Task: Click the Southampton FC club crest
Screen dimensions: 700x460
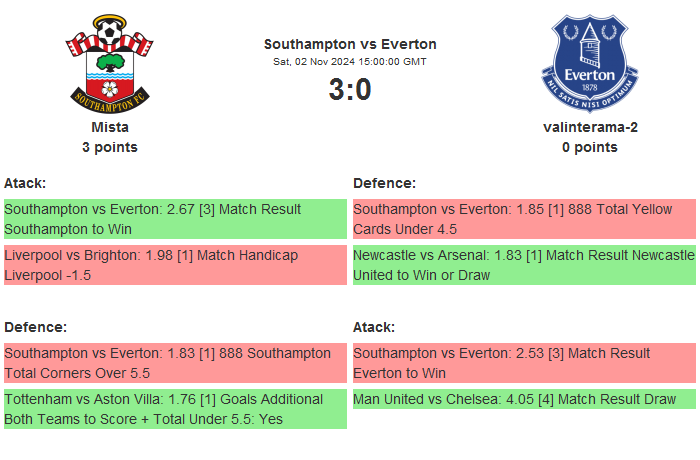Action: tap(110, 62)
